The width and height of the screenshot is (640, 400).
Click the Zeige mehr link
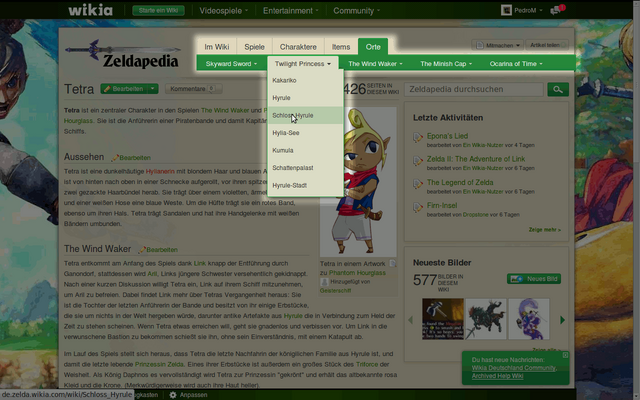544,230
